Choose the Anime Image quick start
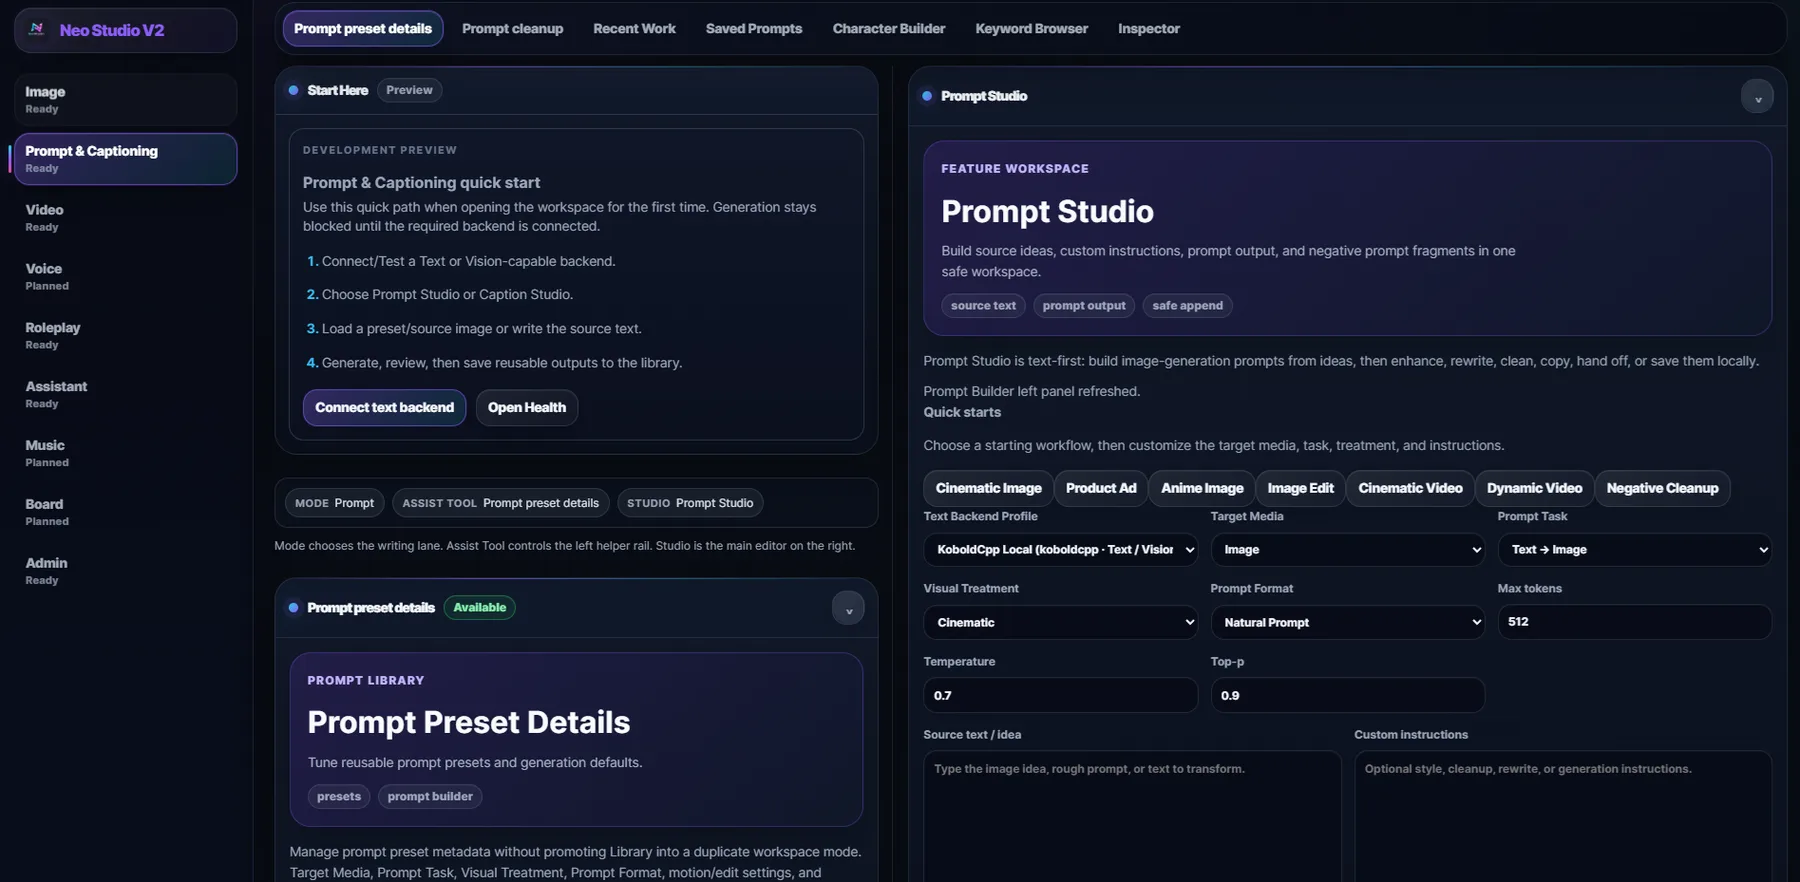This screenshot has height=882, width=1800. [x=1202, y=488]
